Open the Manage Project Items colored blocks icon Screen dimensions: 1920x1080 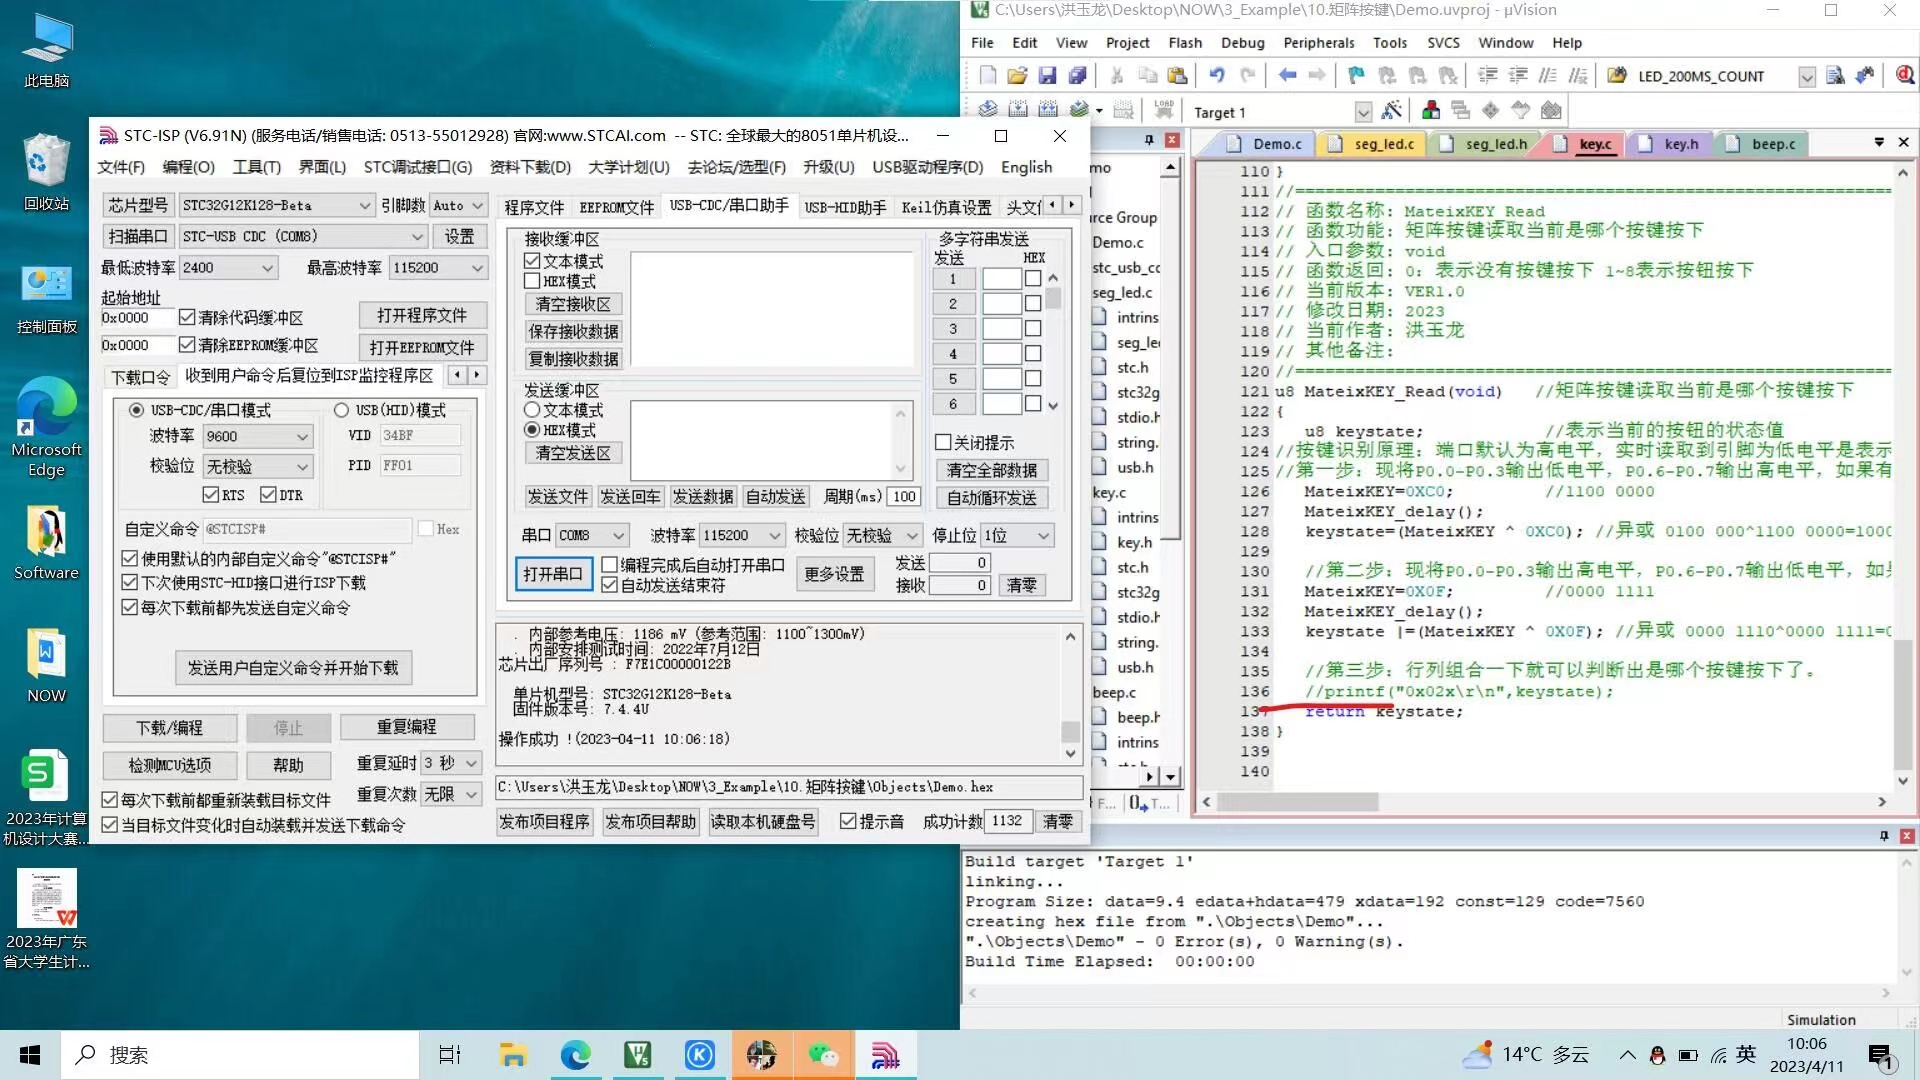tap(1431, 110)
